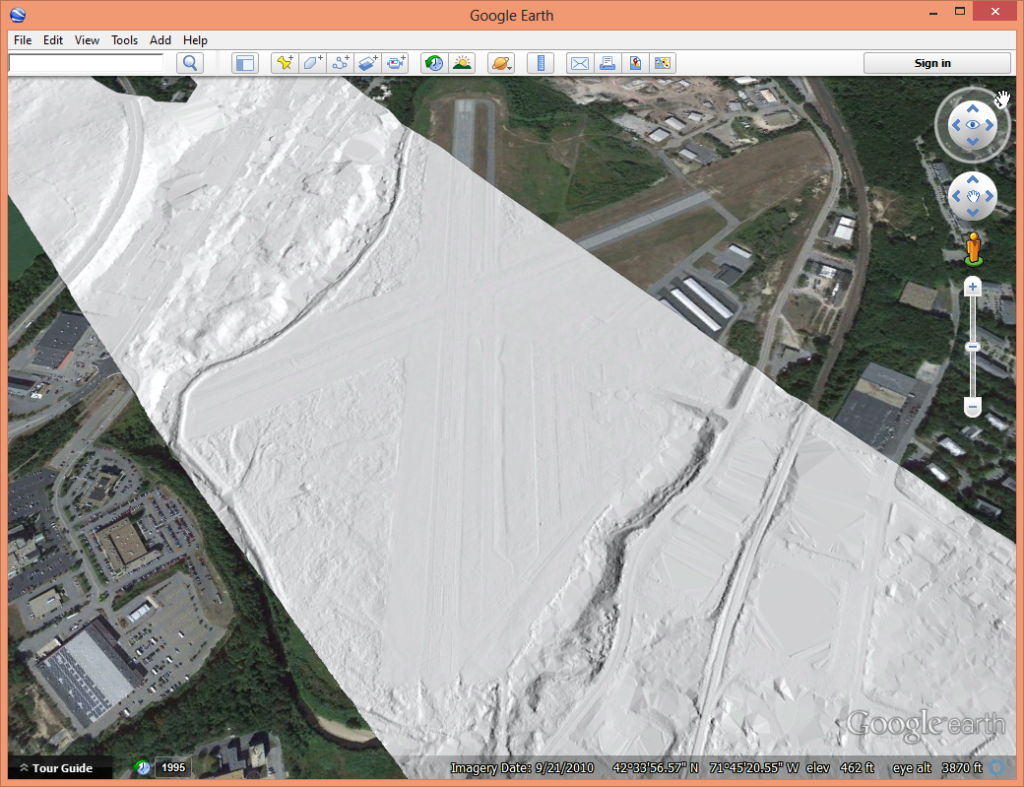Add a polygon with toolbar icon
Image resolution: width=1024 pixels, height=787 pixels.
click(313, 63)
